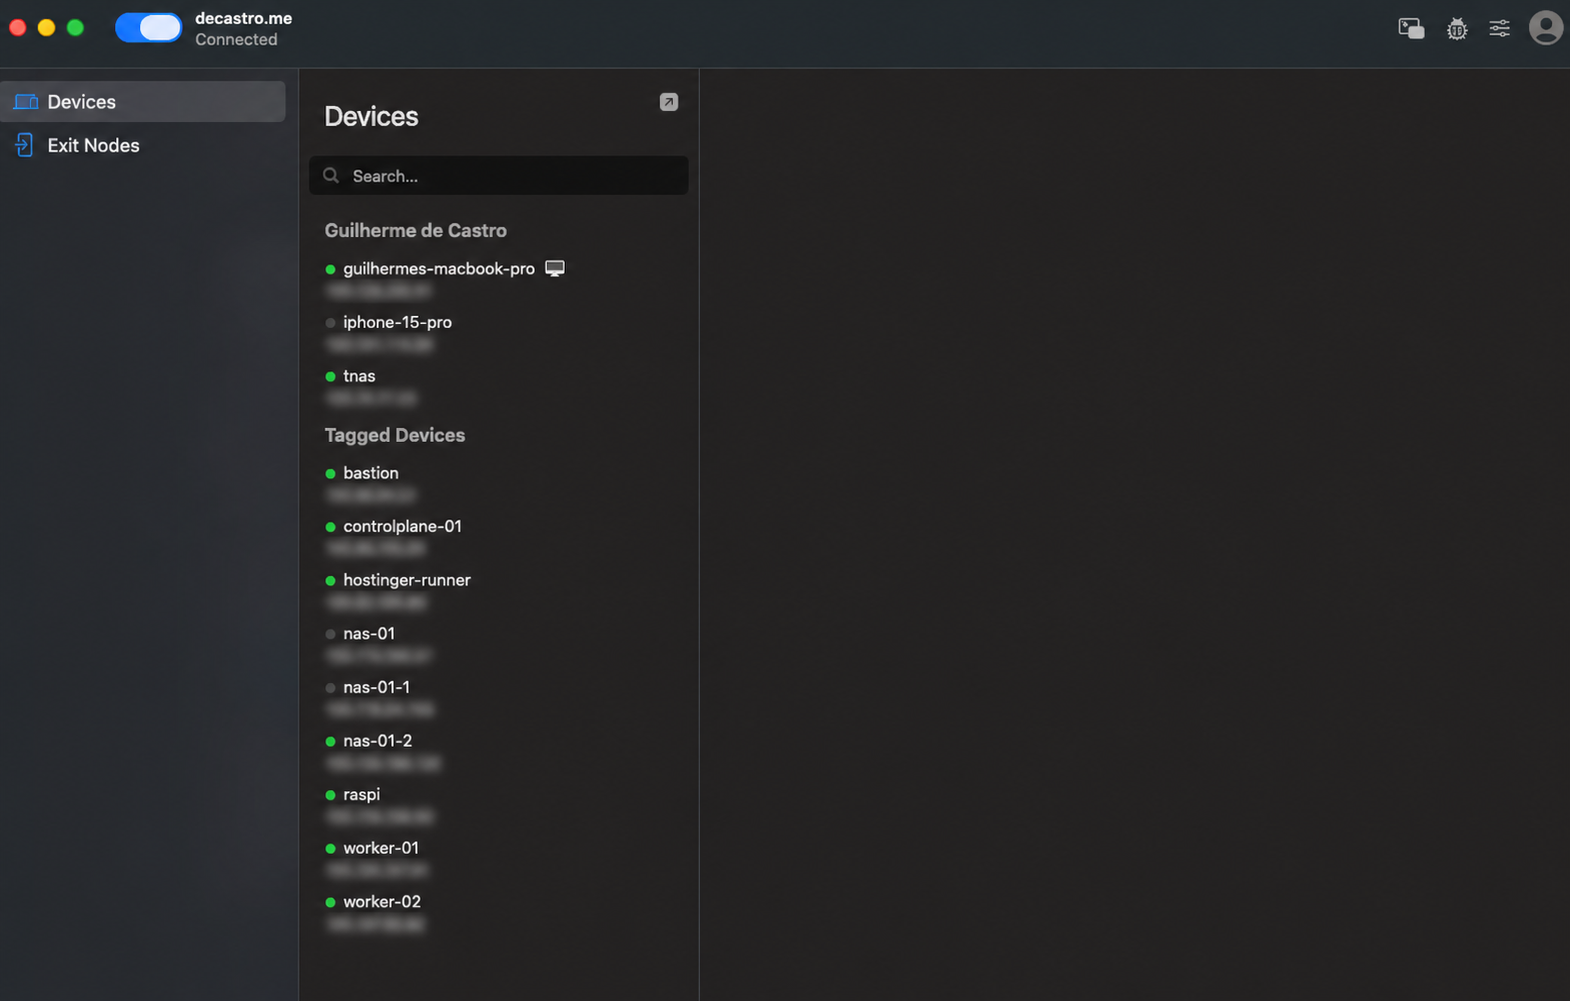Click the green status dot beside worker-02

pyautogui.click(x=330, y=902)
